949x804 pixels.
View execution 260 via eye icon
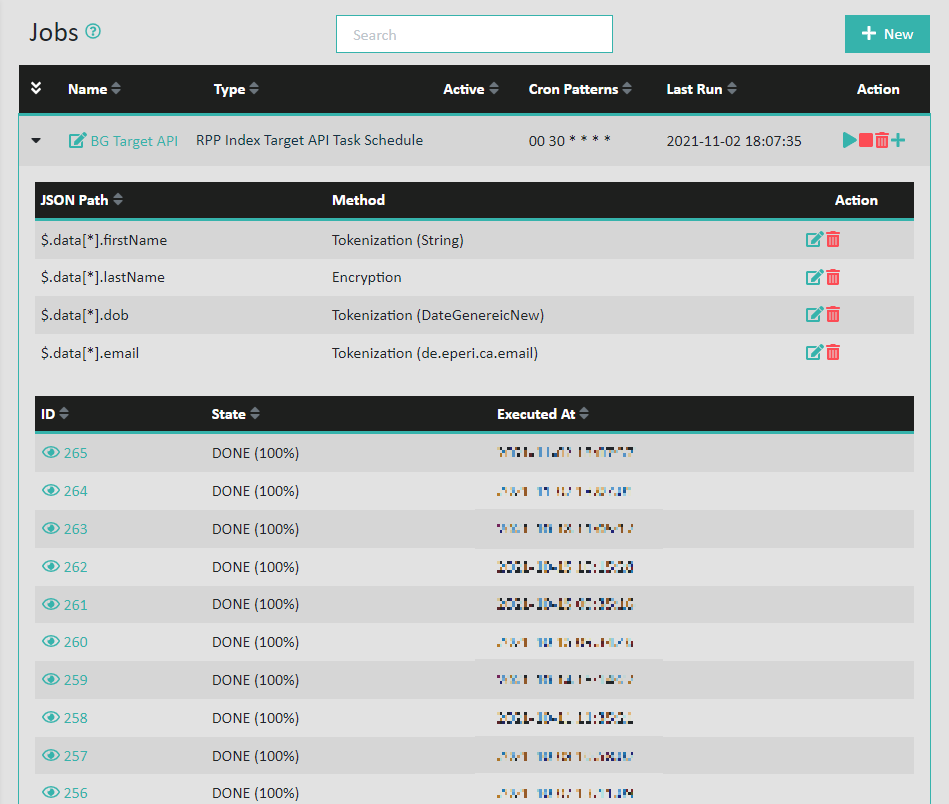[51, 642]
